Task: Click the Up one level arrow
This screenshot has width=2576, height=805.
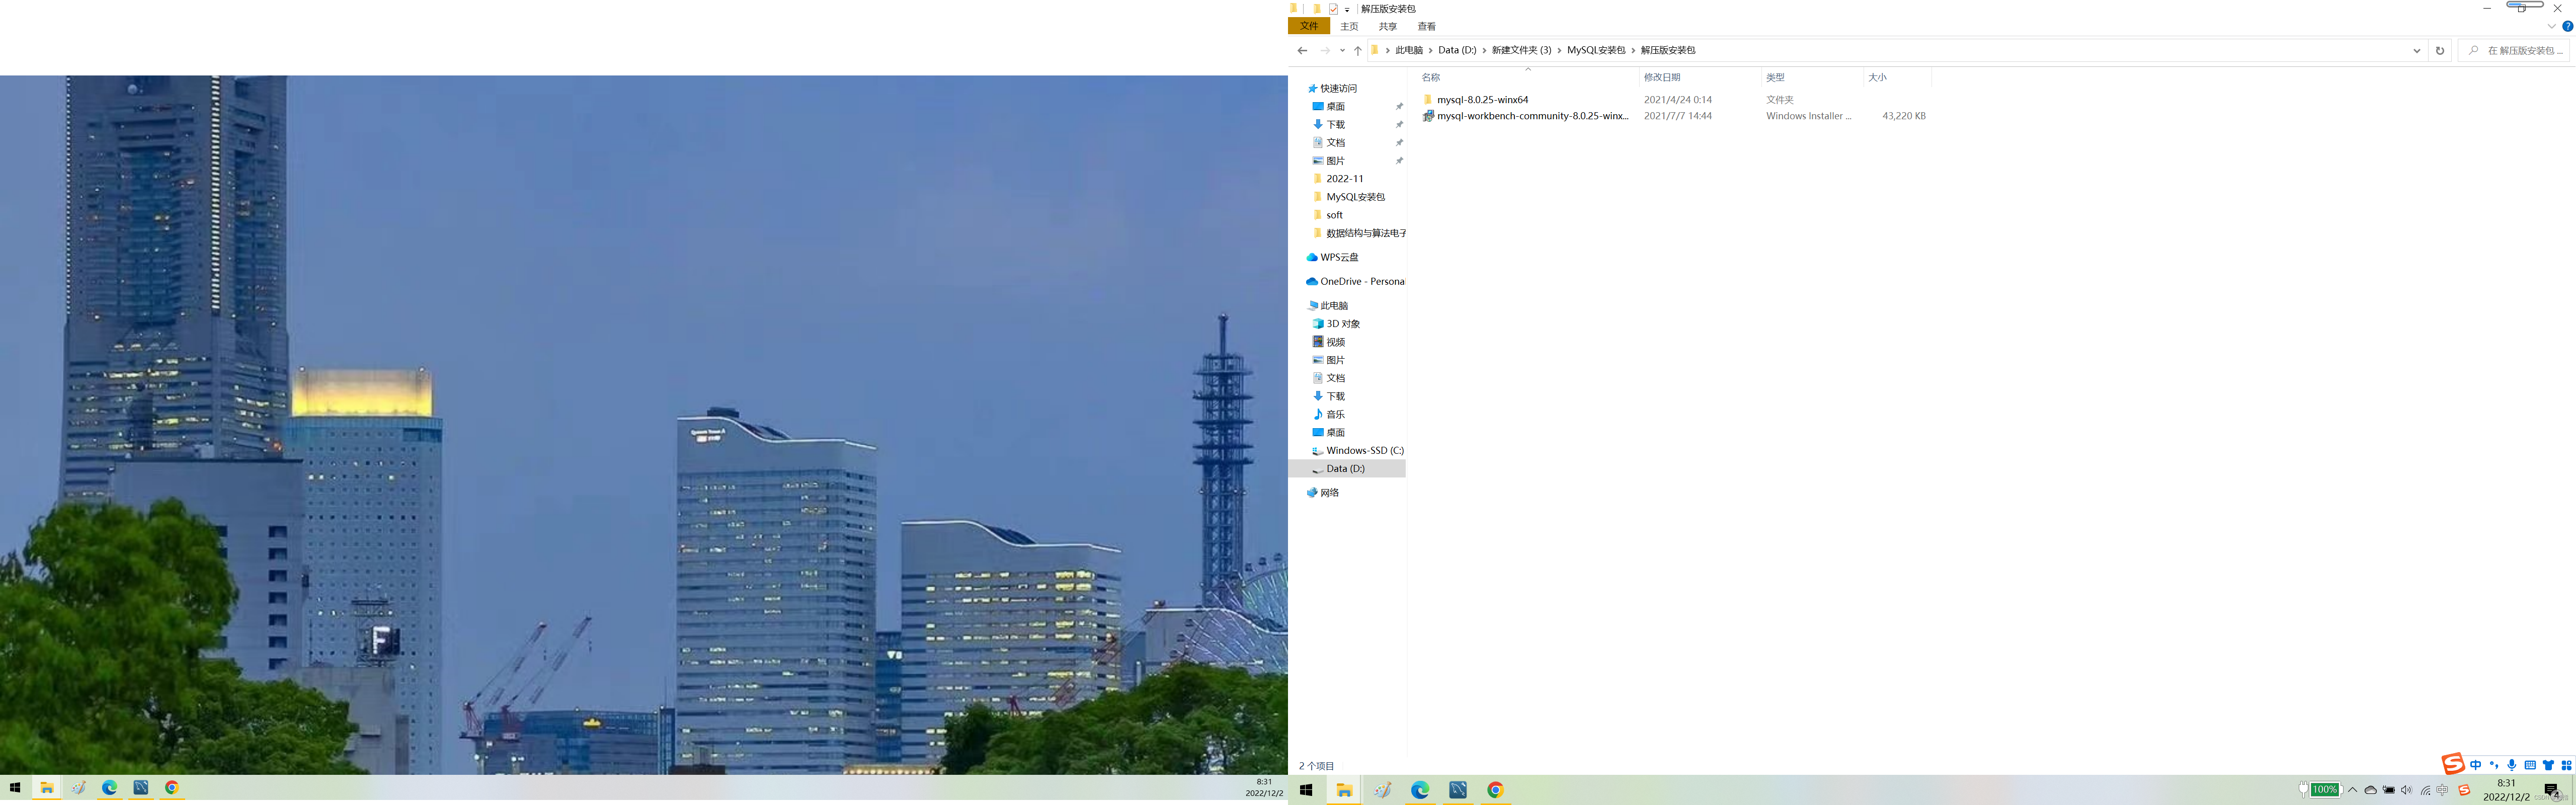Action: [x=1357, y=50]
